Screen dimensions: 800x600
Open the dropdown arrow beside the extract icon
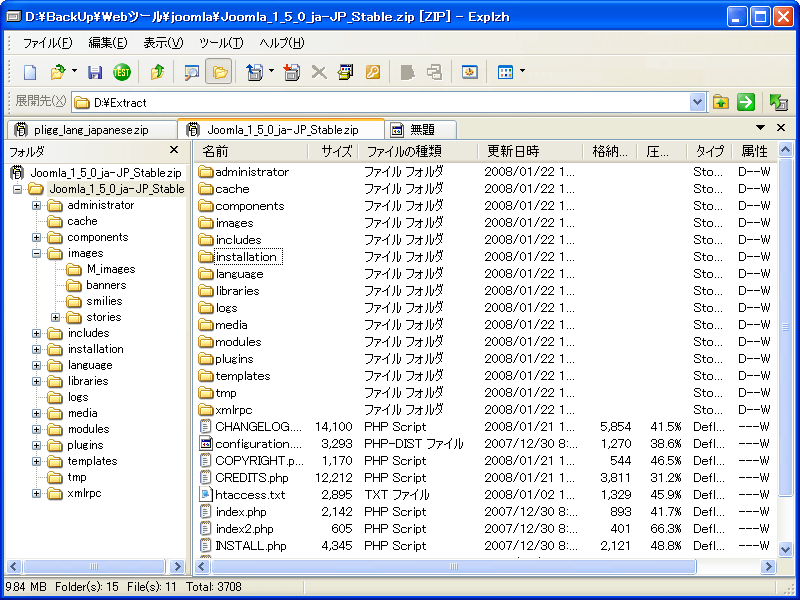coord(271,71)
